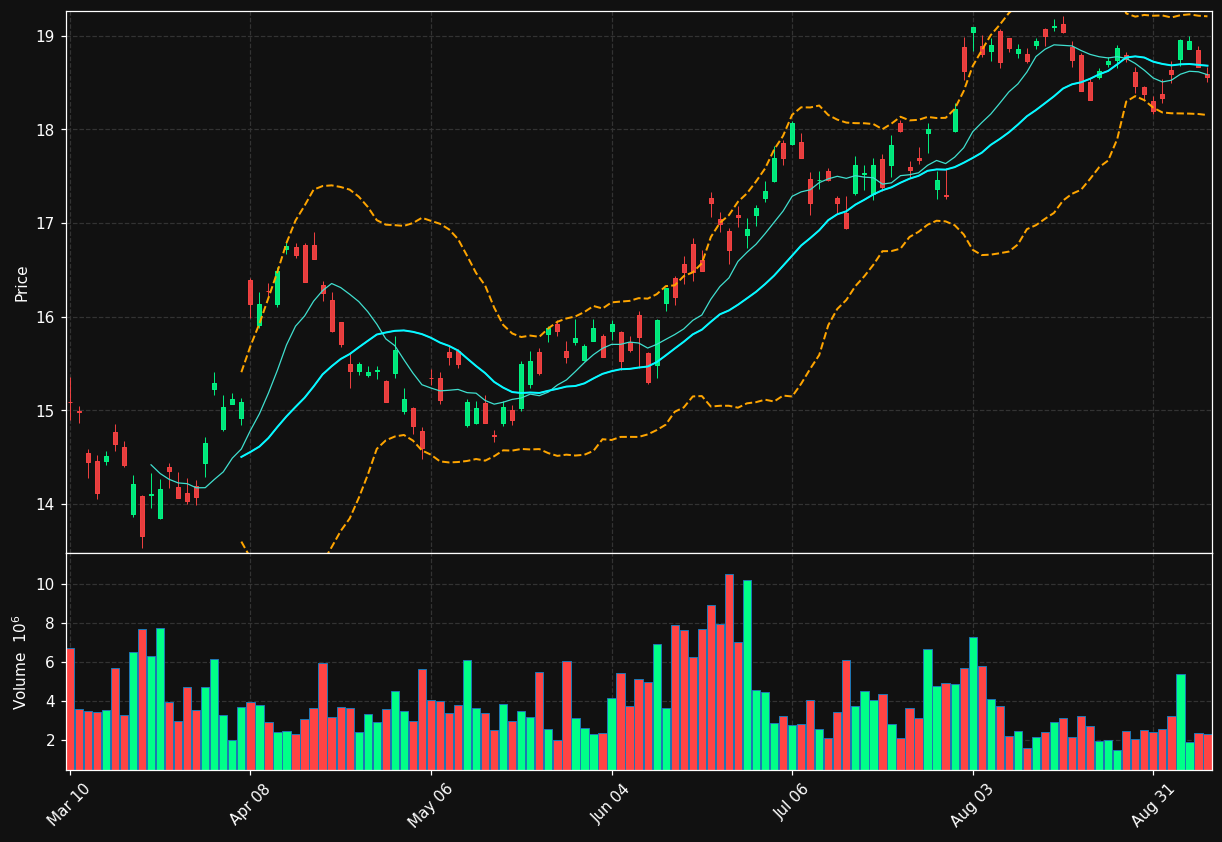The height and width of the screenshot is (842, 1222).
Task: Click the Mar 10 date label
Action: pos(68,804)
